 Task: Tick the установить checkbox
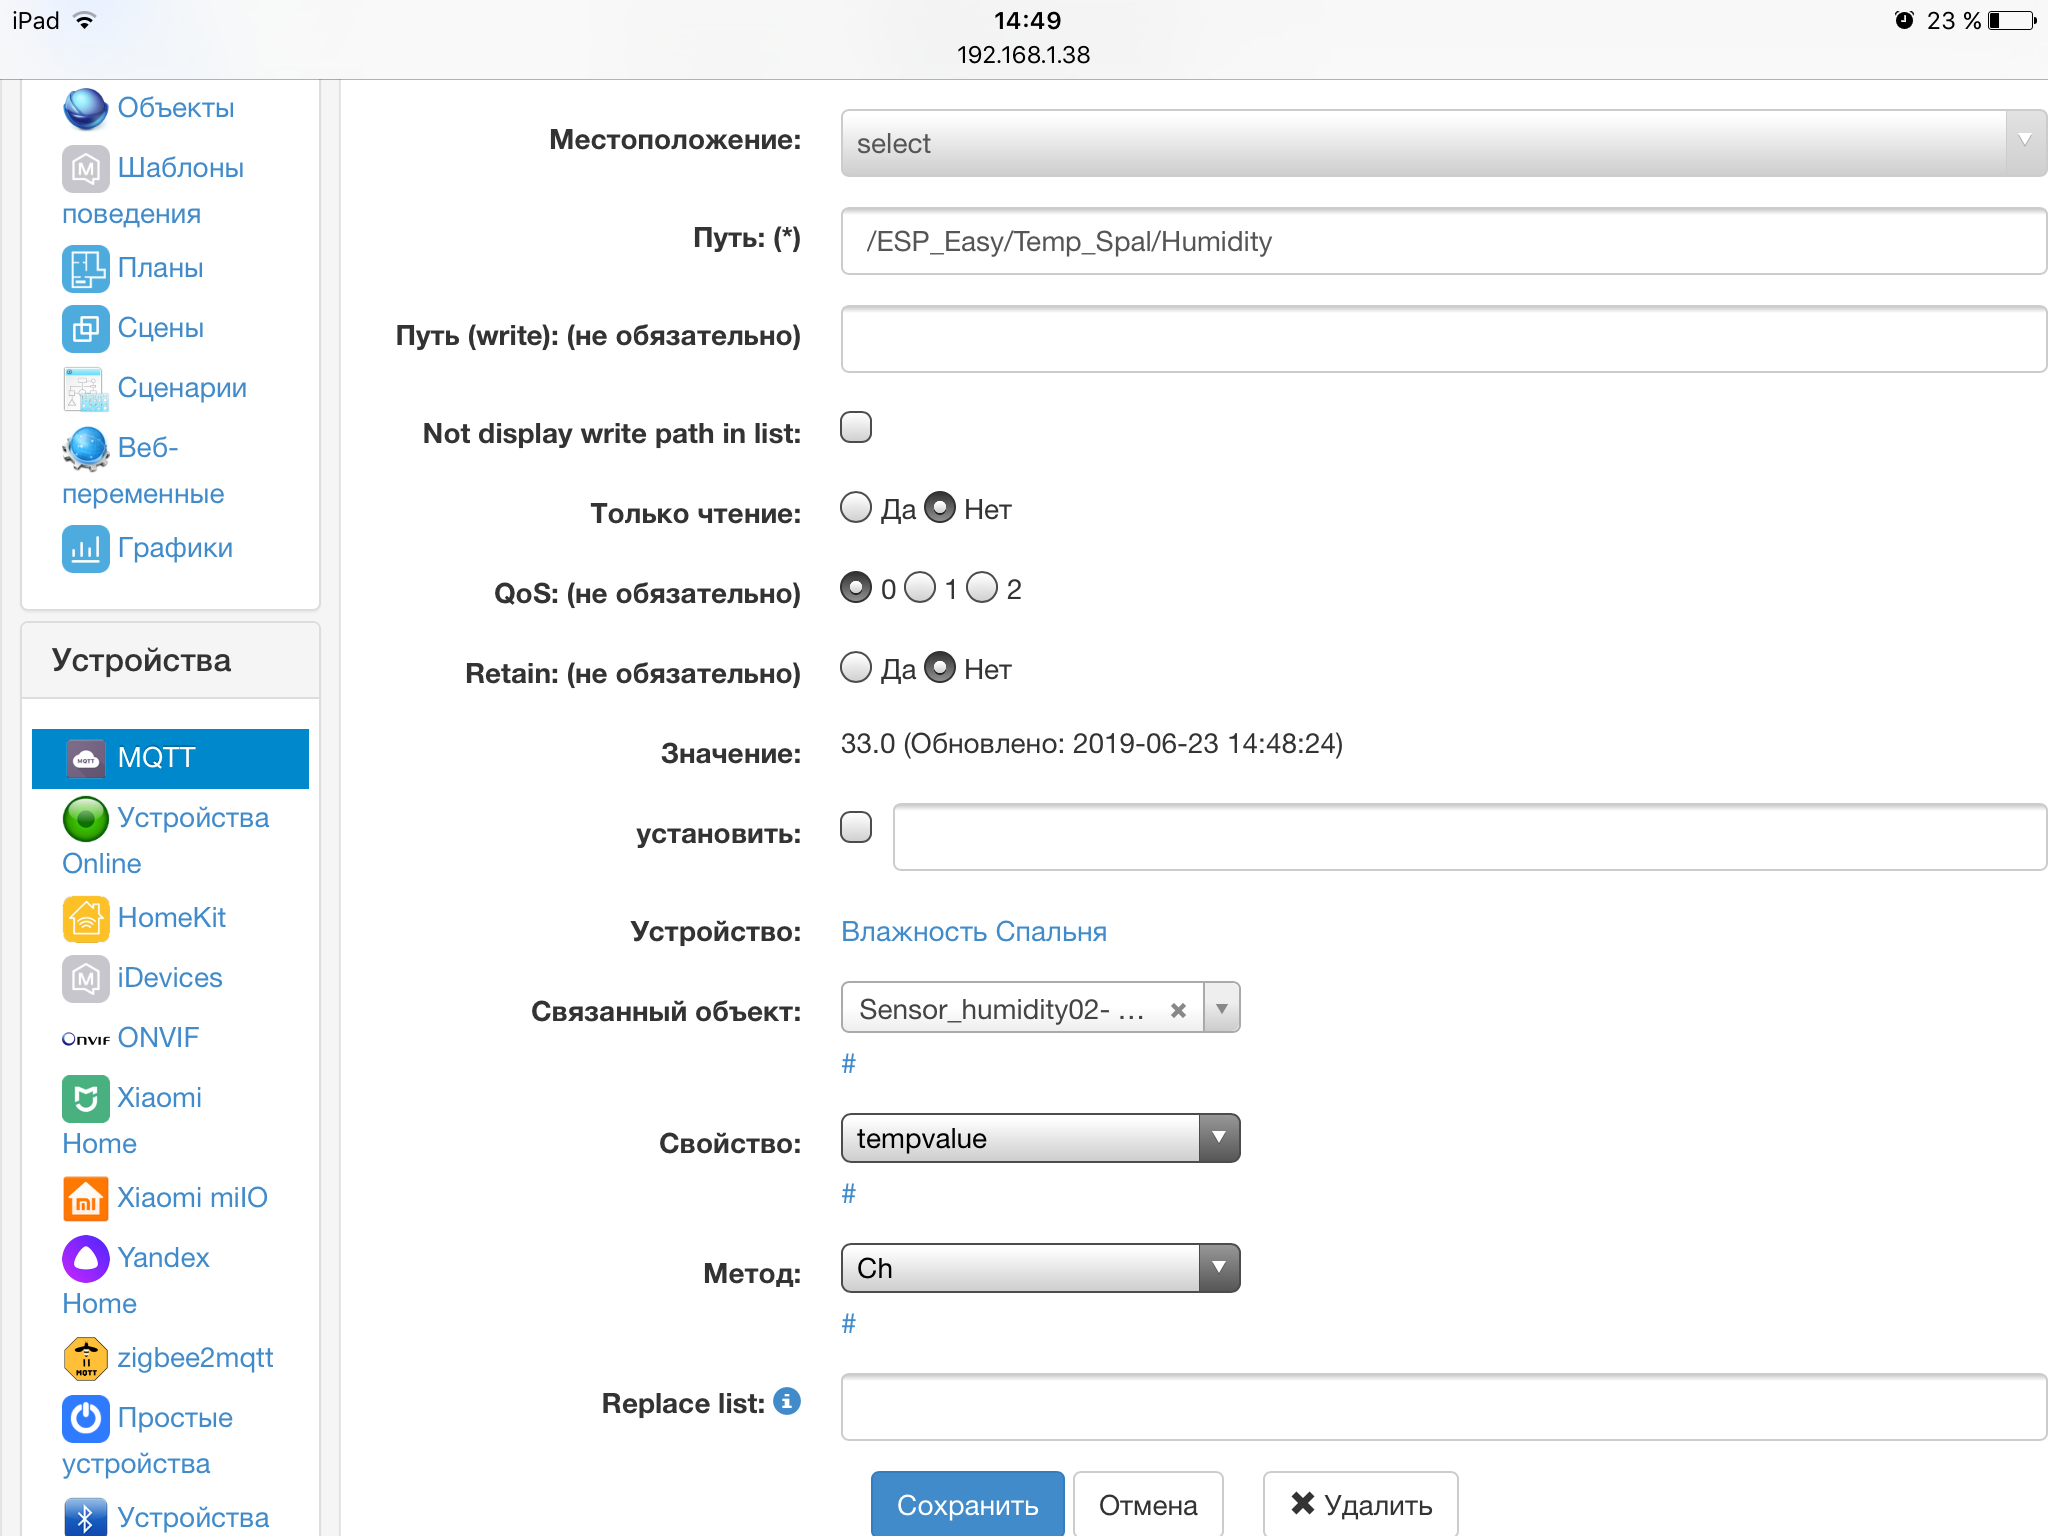click(856, 828)
